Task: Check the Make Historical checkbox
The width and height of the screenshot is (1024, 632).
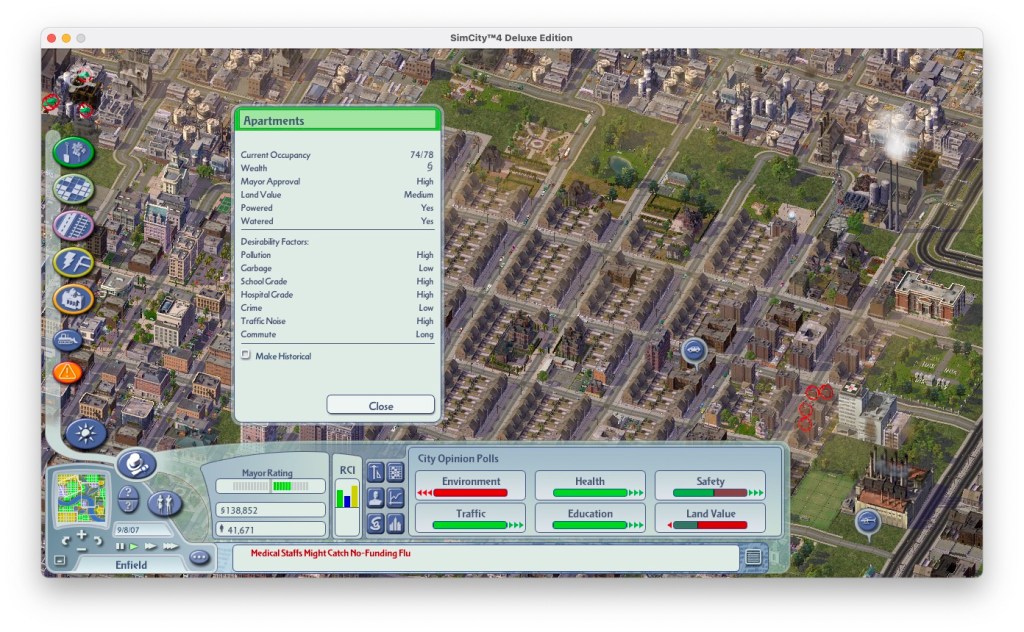Action: [246, 356]
